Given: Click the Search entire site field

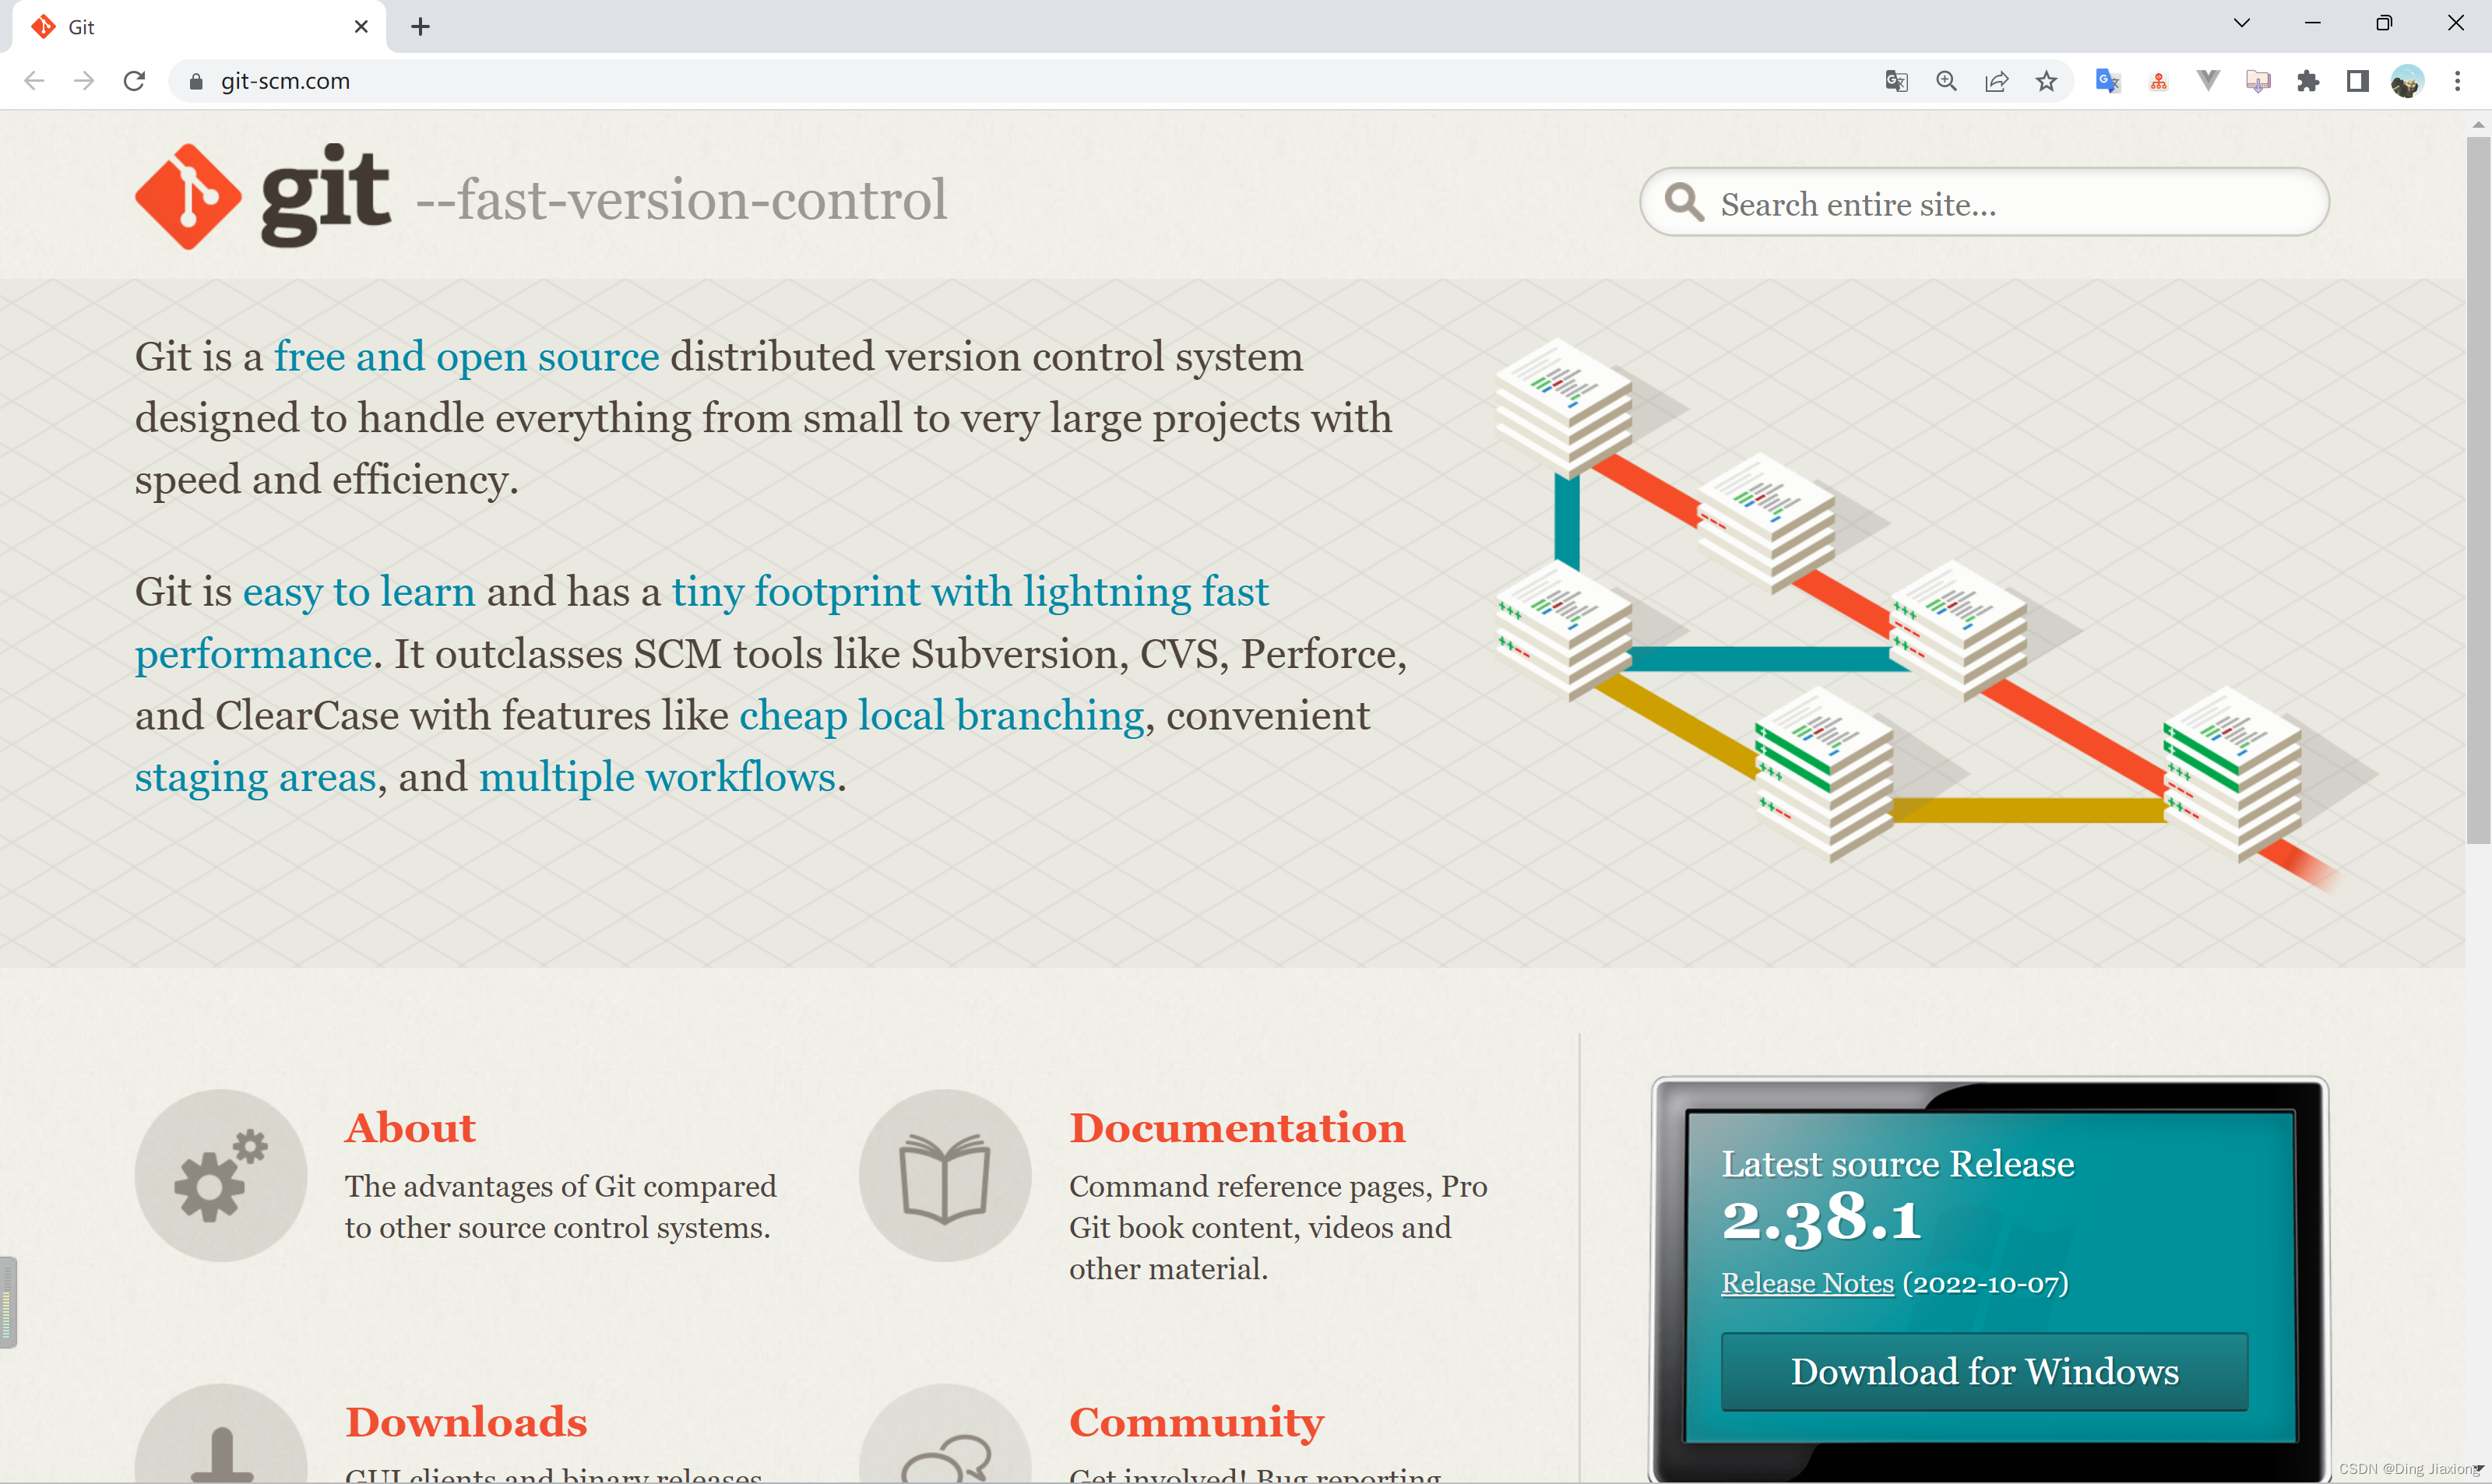Looking at the screenshot, I should [x=1984, y=203].
